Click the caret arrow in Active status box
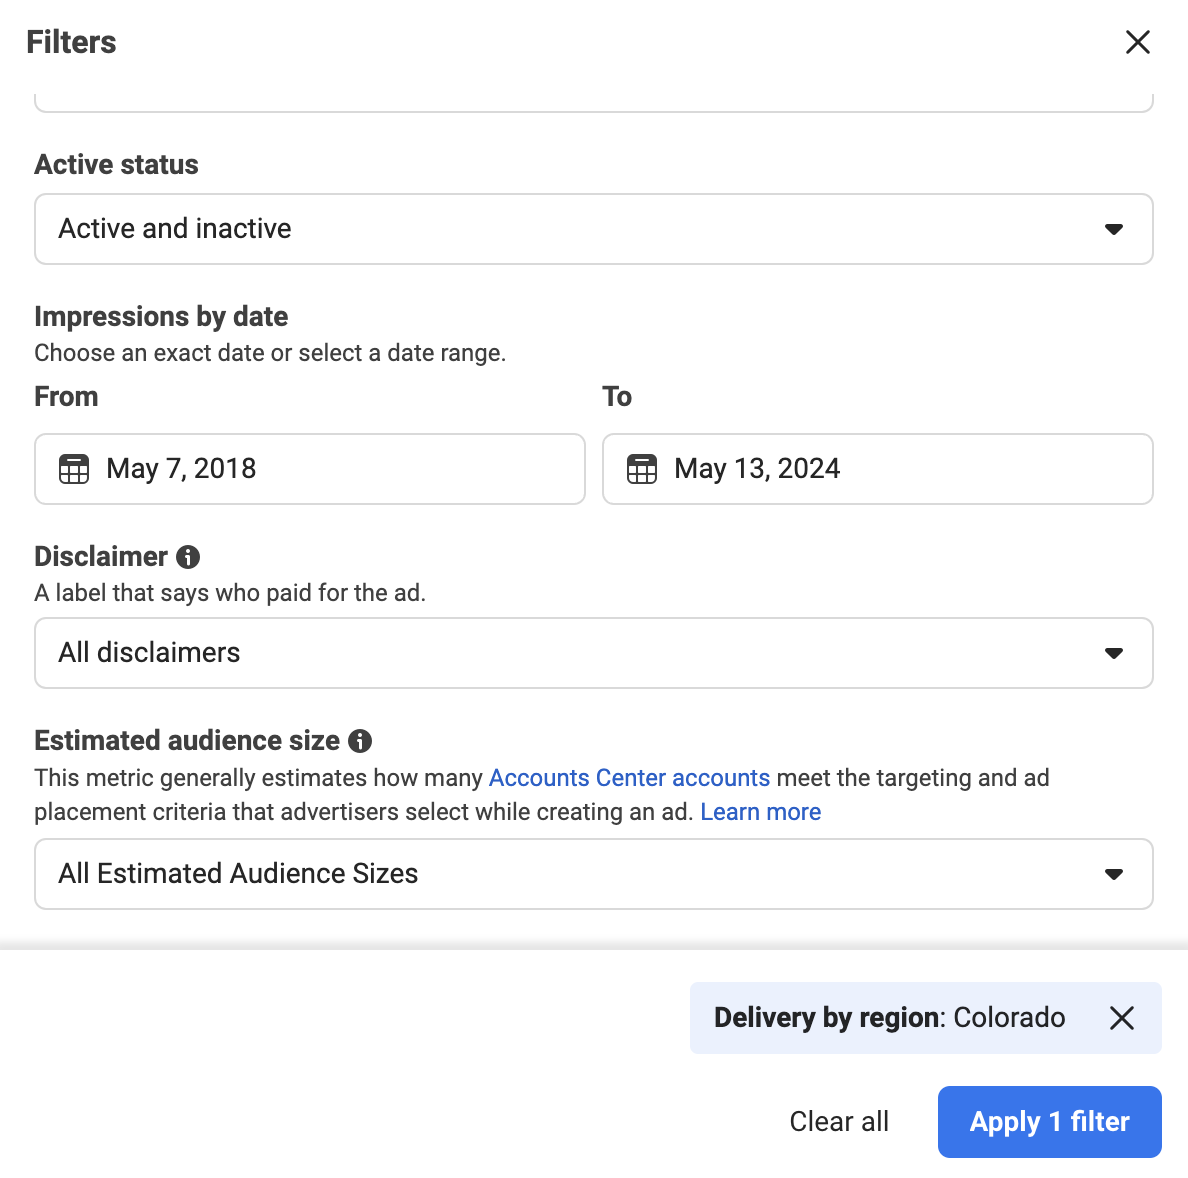This screenshot has height=1178, width=1188. 1113,229
